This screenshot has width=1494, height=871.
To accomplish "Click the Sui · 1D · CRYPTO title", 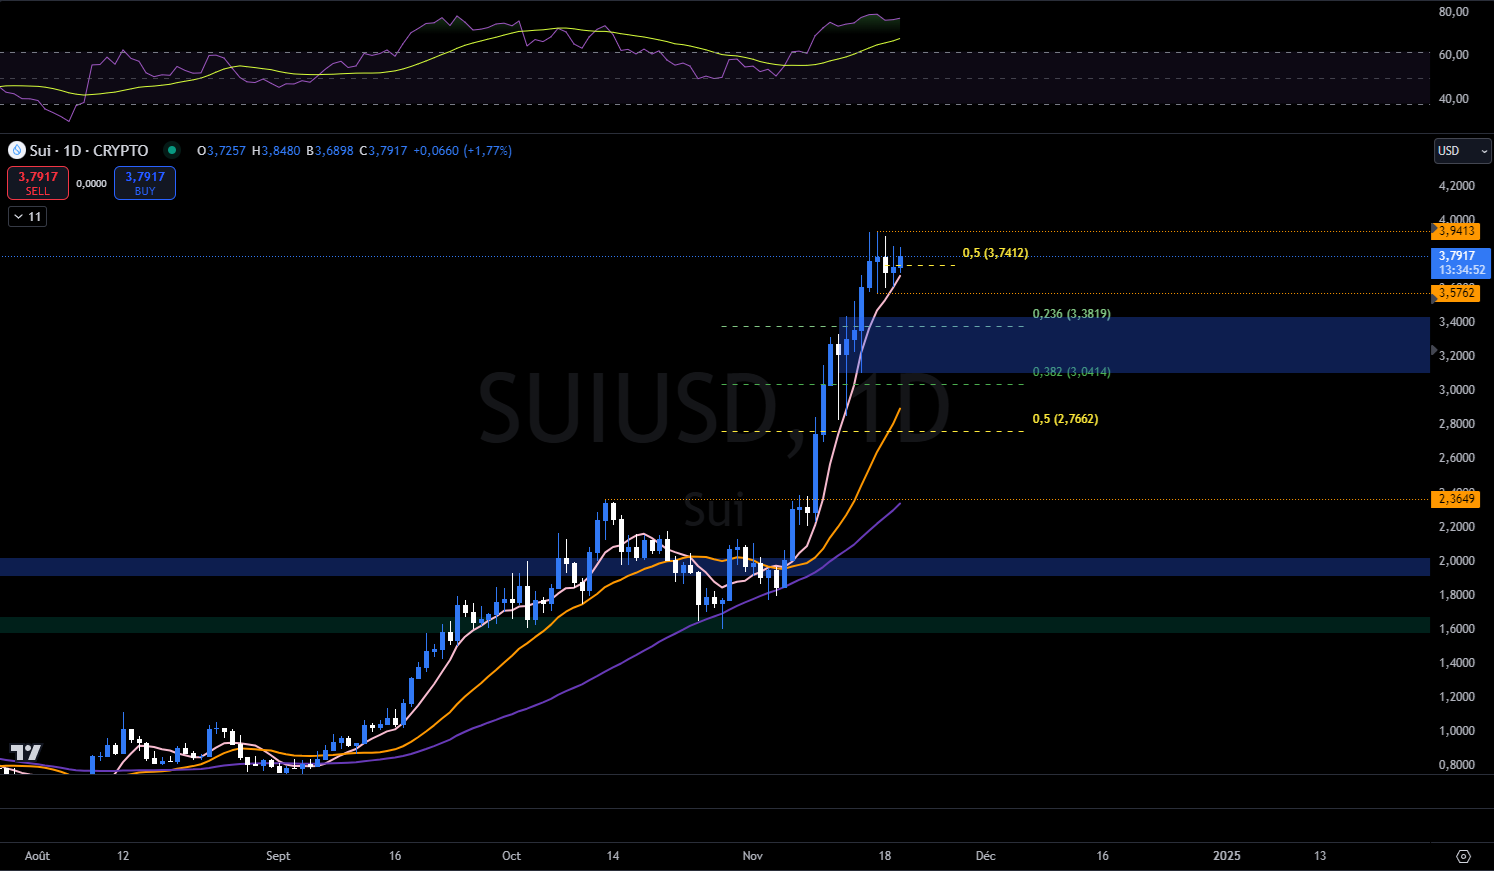I will 88,150.
